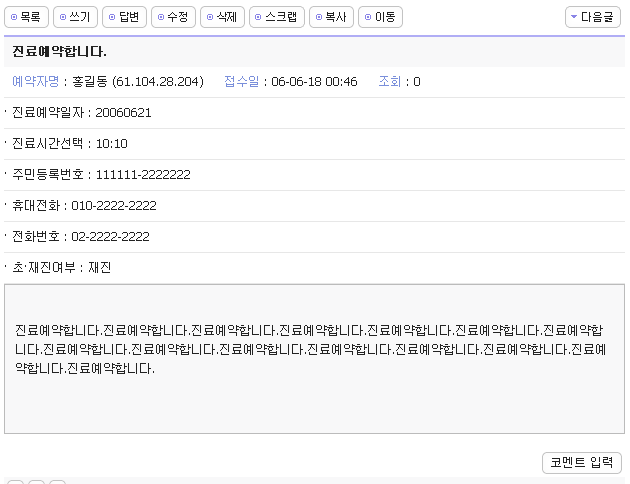
Task: Copy the post with 복사 button
Action: (x=331, y=17)
